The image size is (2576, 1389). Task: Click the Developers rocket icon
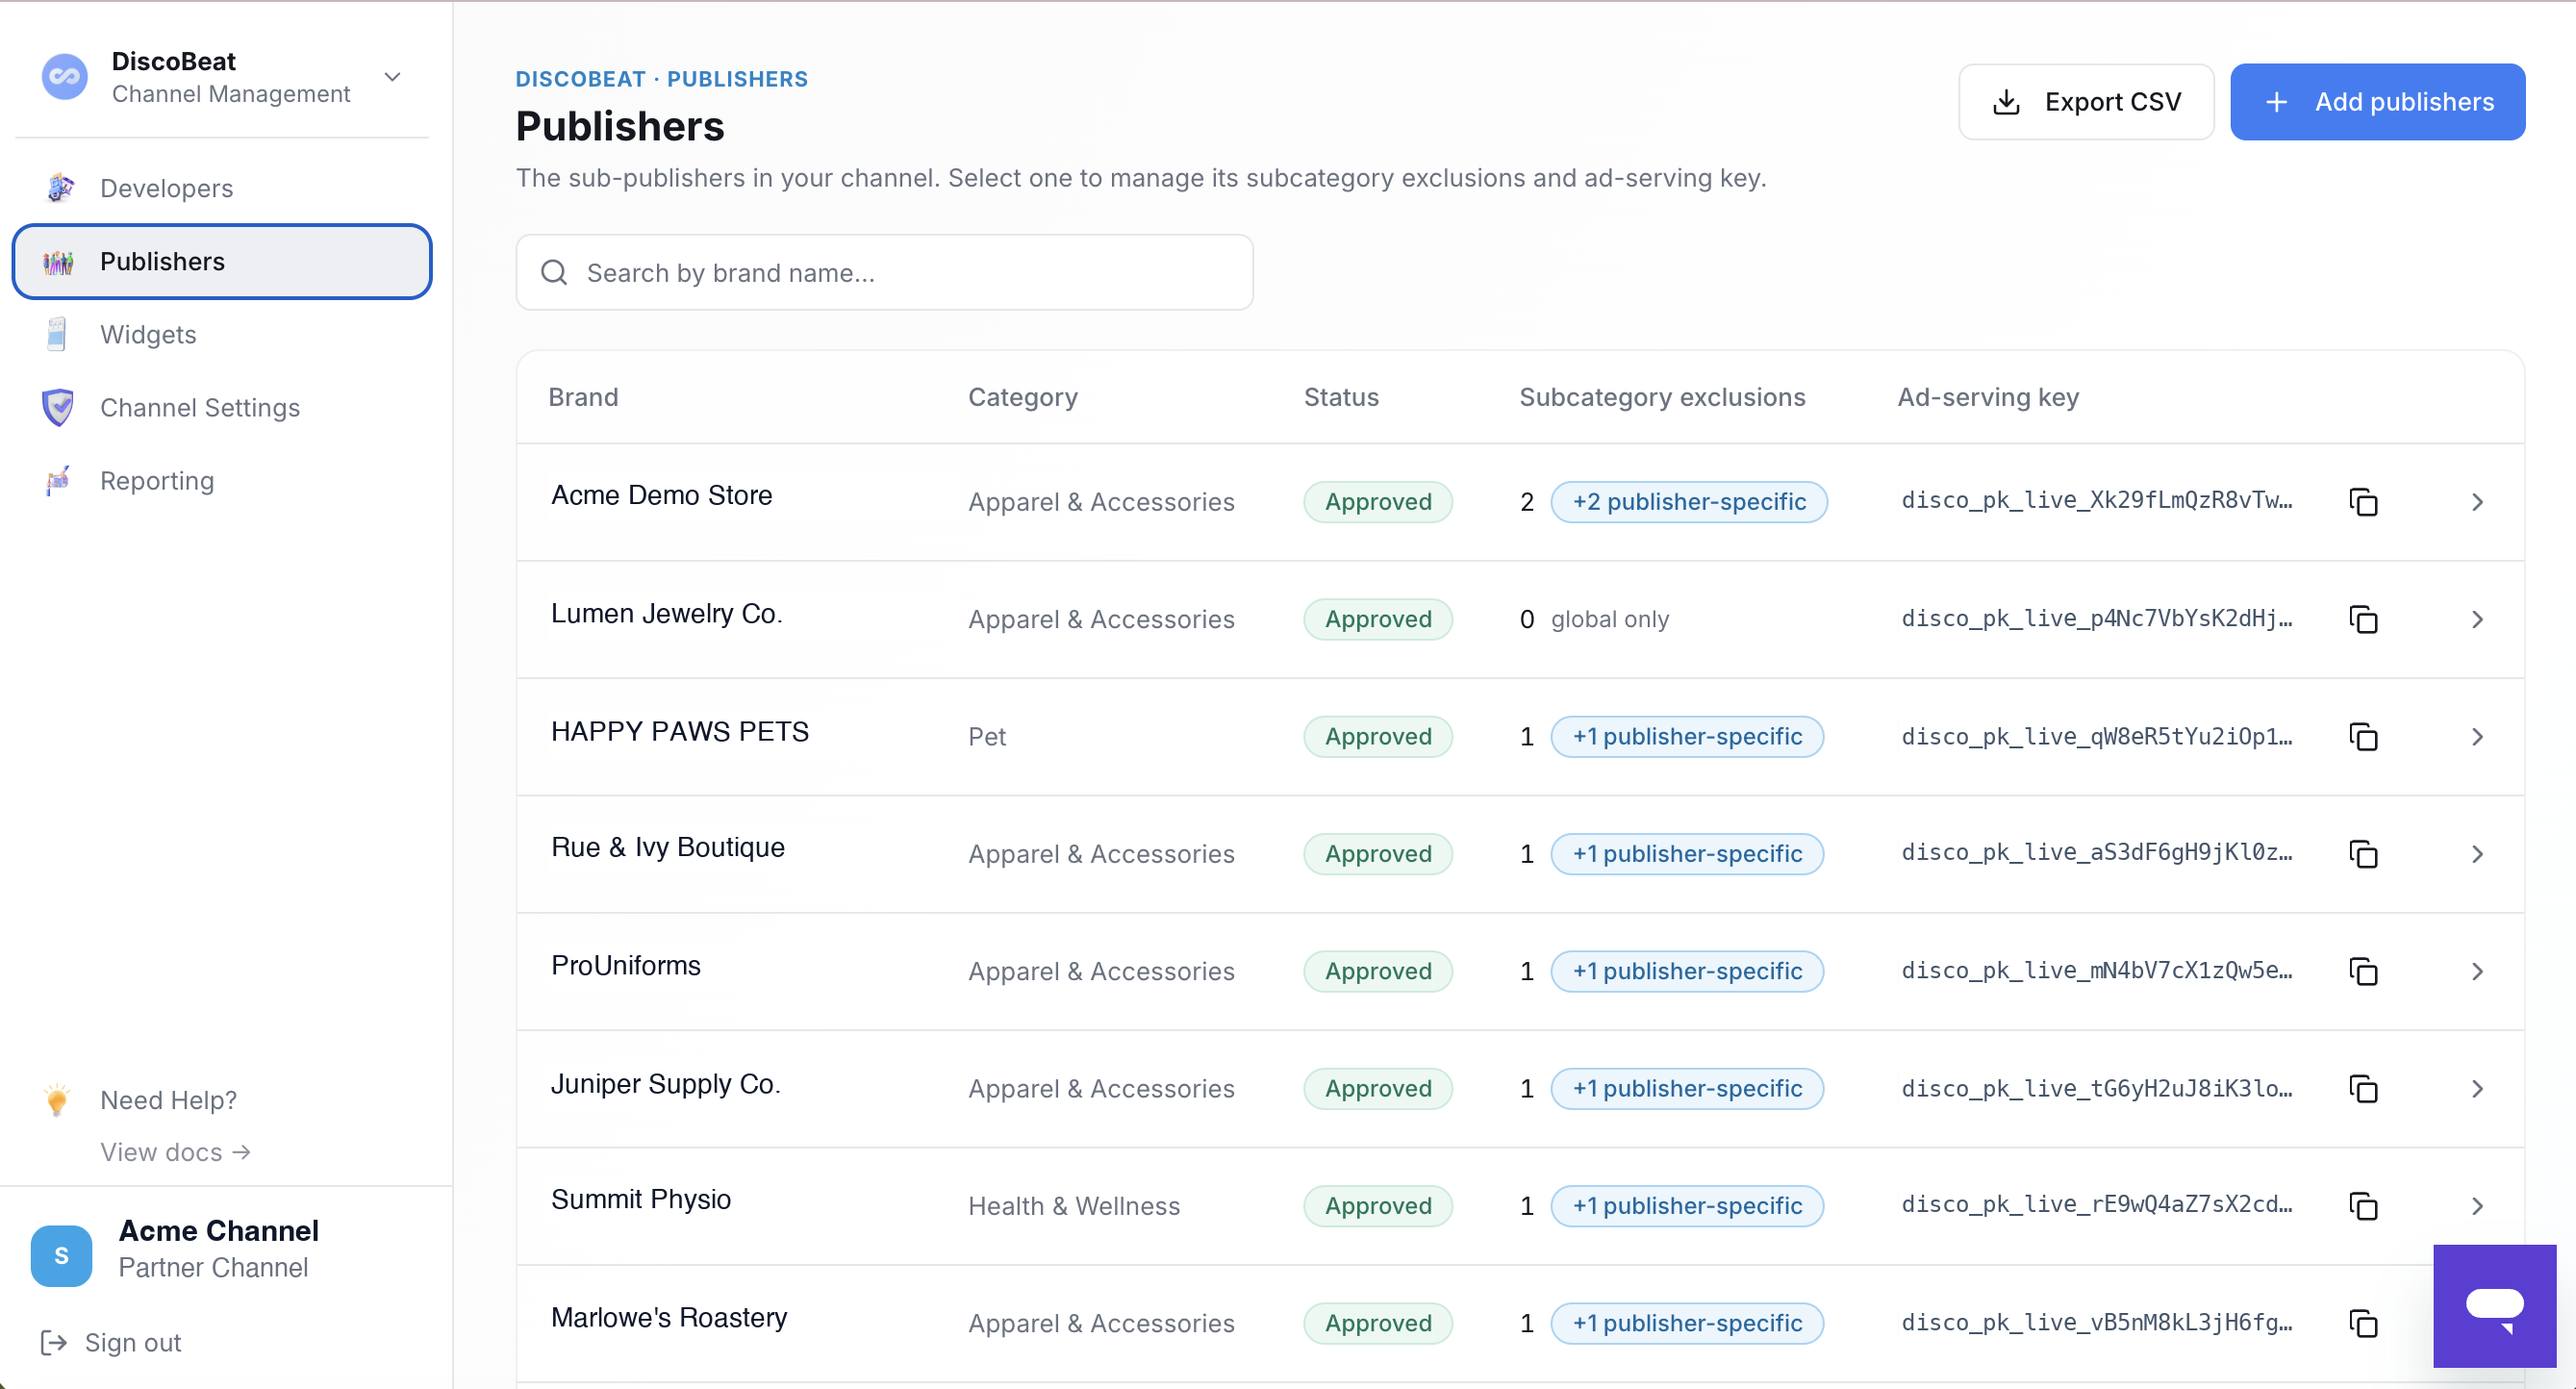59,187
